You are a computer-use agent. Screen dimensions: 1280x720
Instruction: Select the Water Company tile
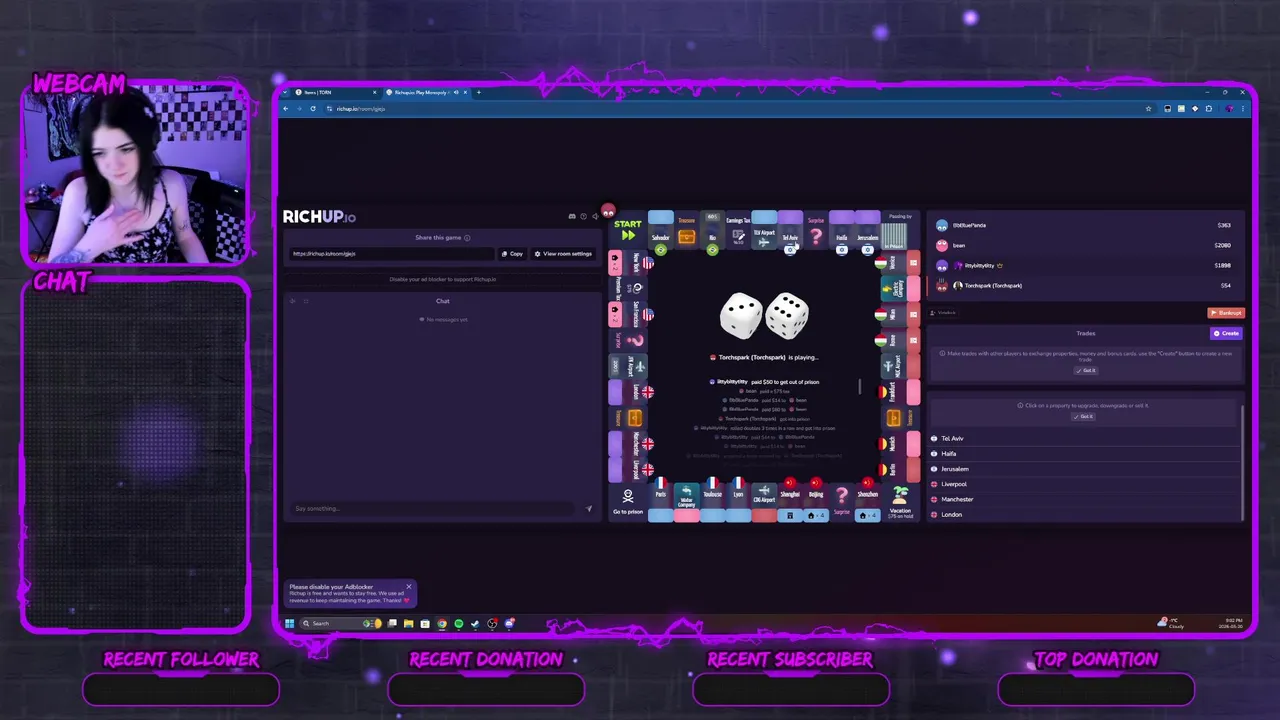click(x=686, y=503)
